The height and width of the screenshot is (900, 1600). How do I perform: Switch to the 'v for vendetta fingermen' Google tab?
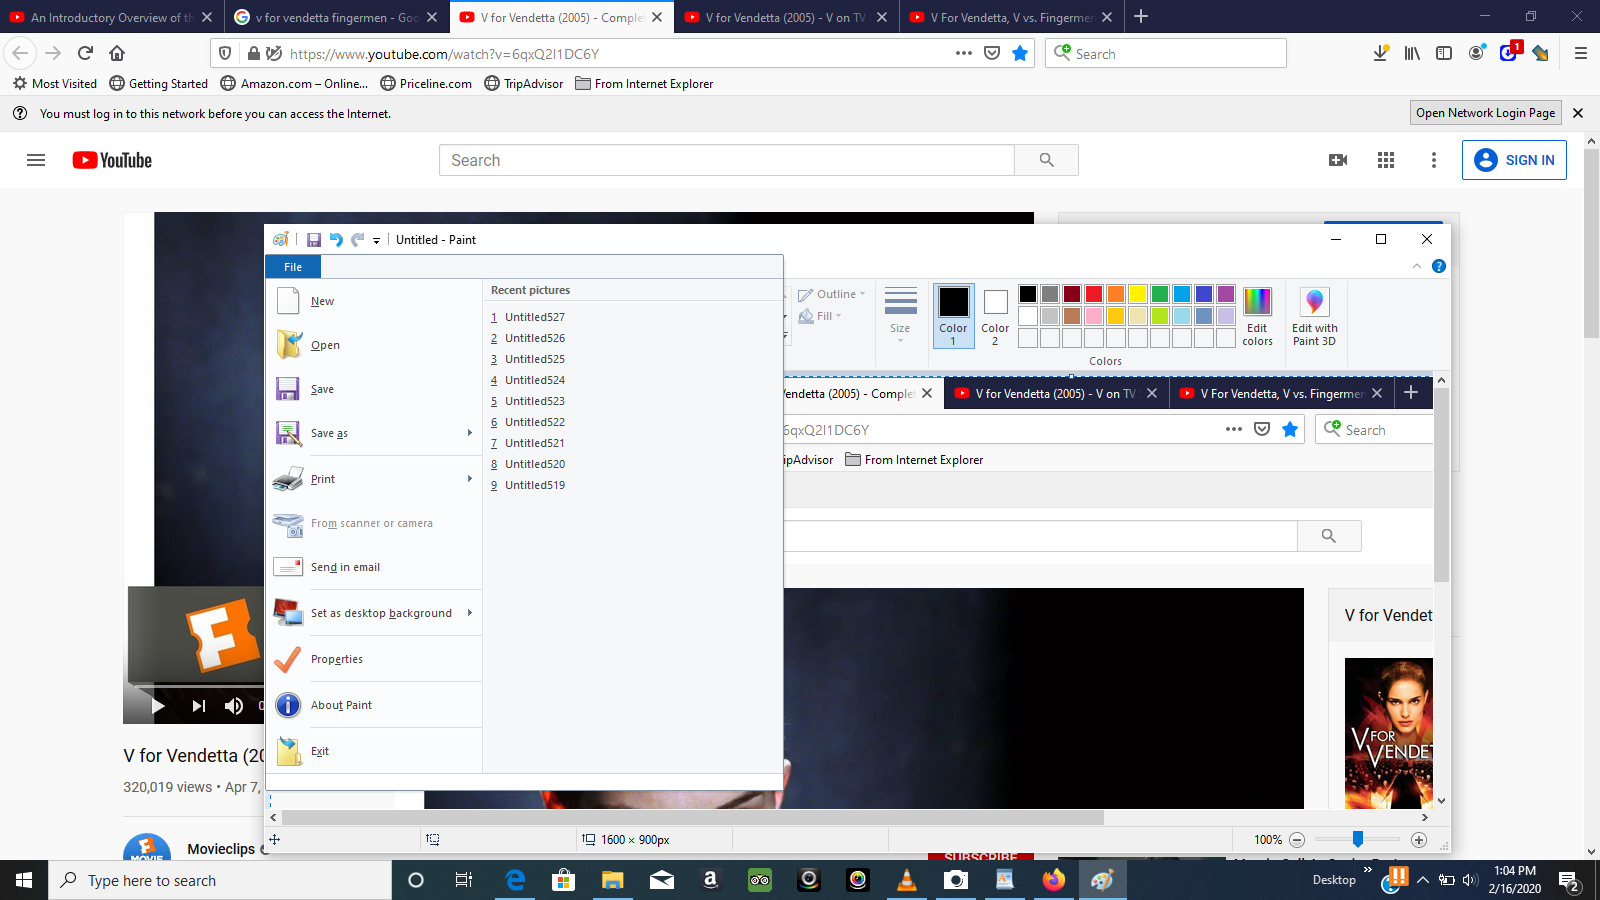[x=336, y=17]
